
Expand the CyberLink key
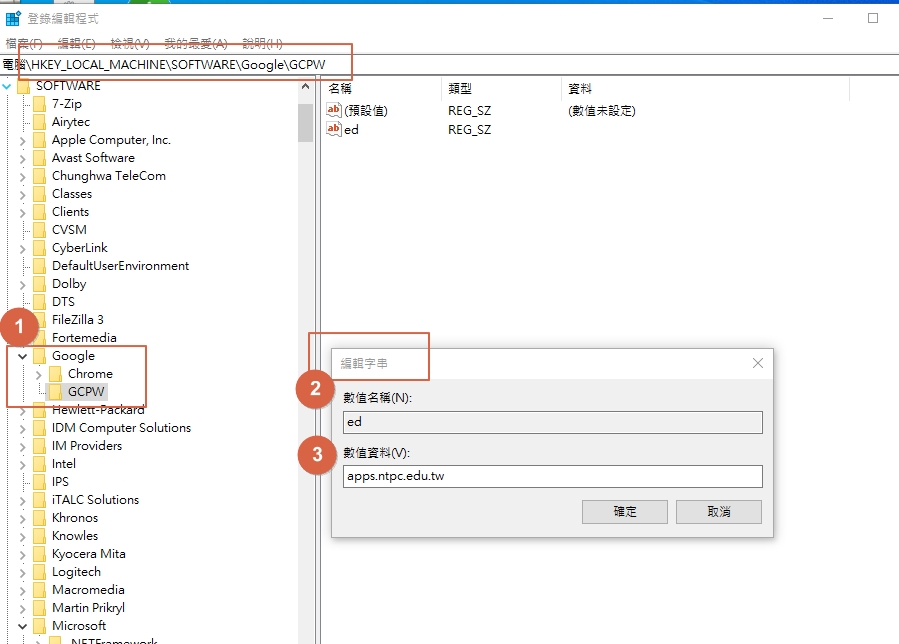22,248
